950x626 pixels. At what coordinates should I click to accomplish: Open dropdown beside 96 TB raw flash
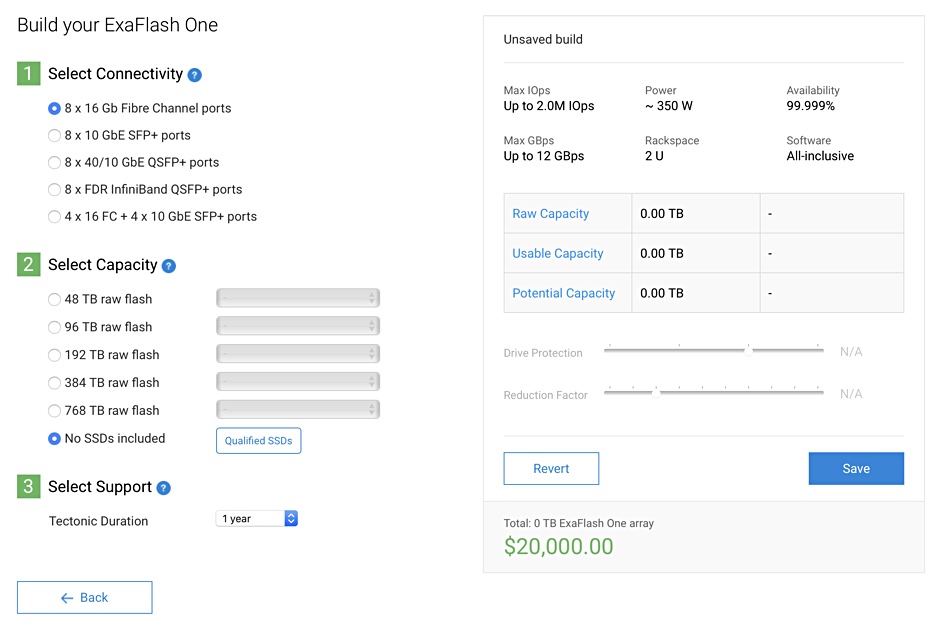click(x=298, y=326)
